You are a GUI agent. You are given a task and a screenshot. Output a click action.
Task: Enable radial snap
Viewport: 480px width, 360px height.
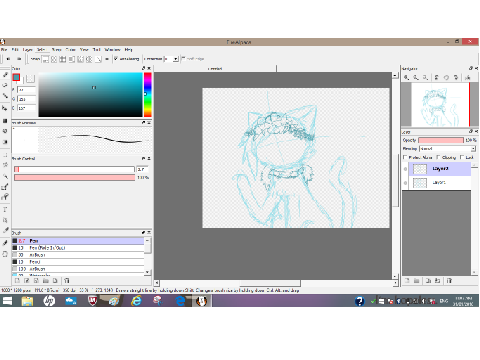[x=80, y=59]
